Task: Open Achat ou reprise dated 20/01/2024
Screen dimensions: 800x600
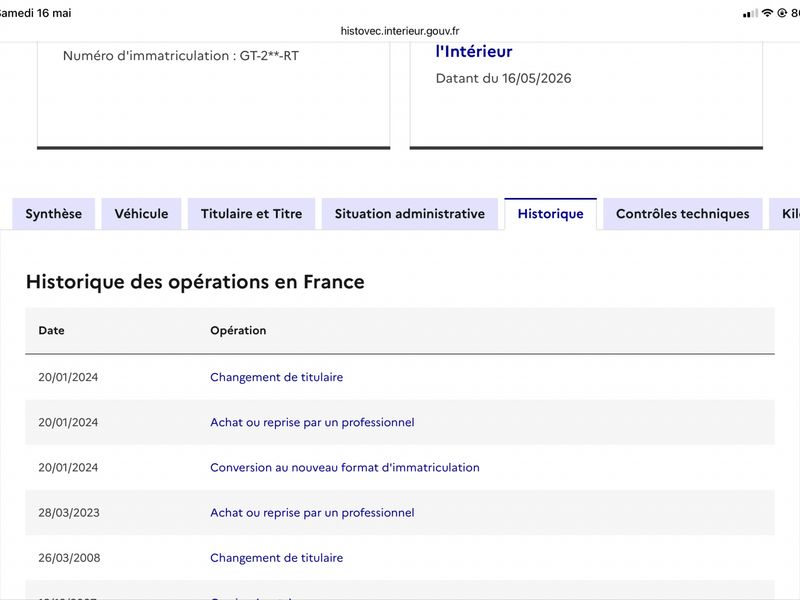Action: (x=312, y=422)
